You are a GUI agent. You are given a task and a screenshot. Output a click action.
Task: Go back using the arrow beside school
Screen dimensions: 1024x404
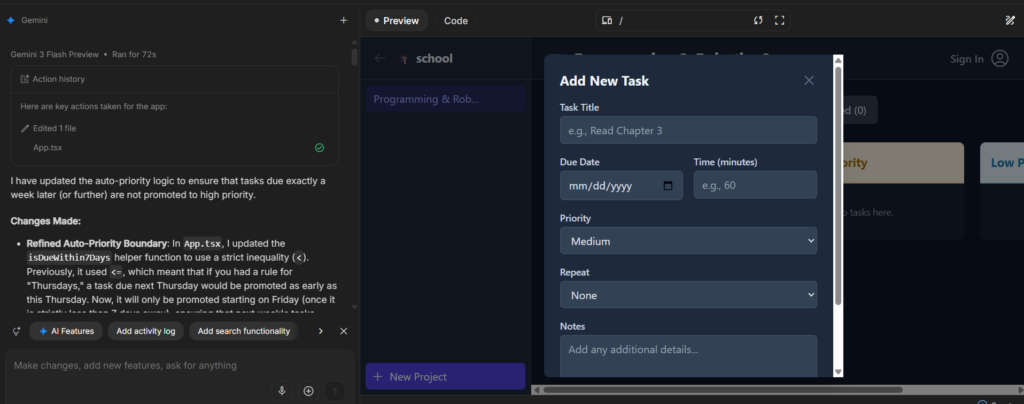380,58
